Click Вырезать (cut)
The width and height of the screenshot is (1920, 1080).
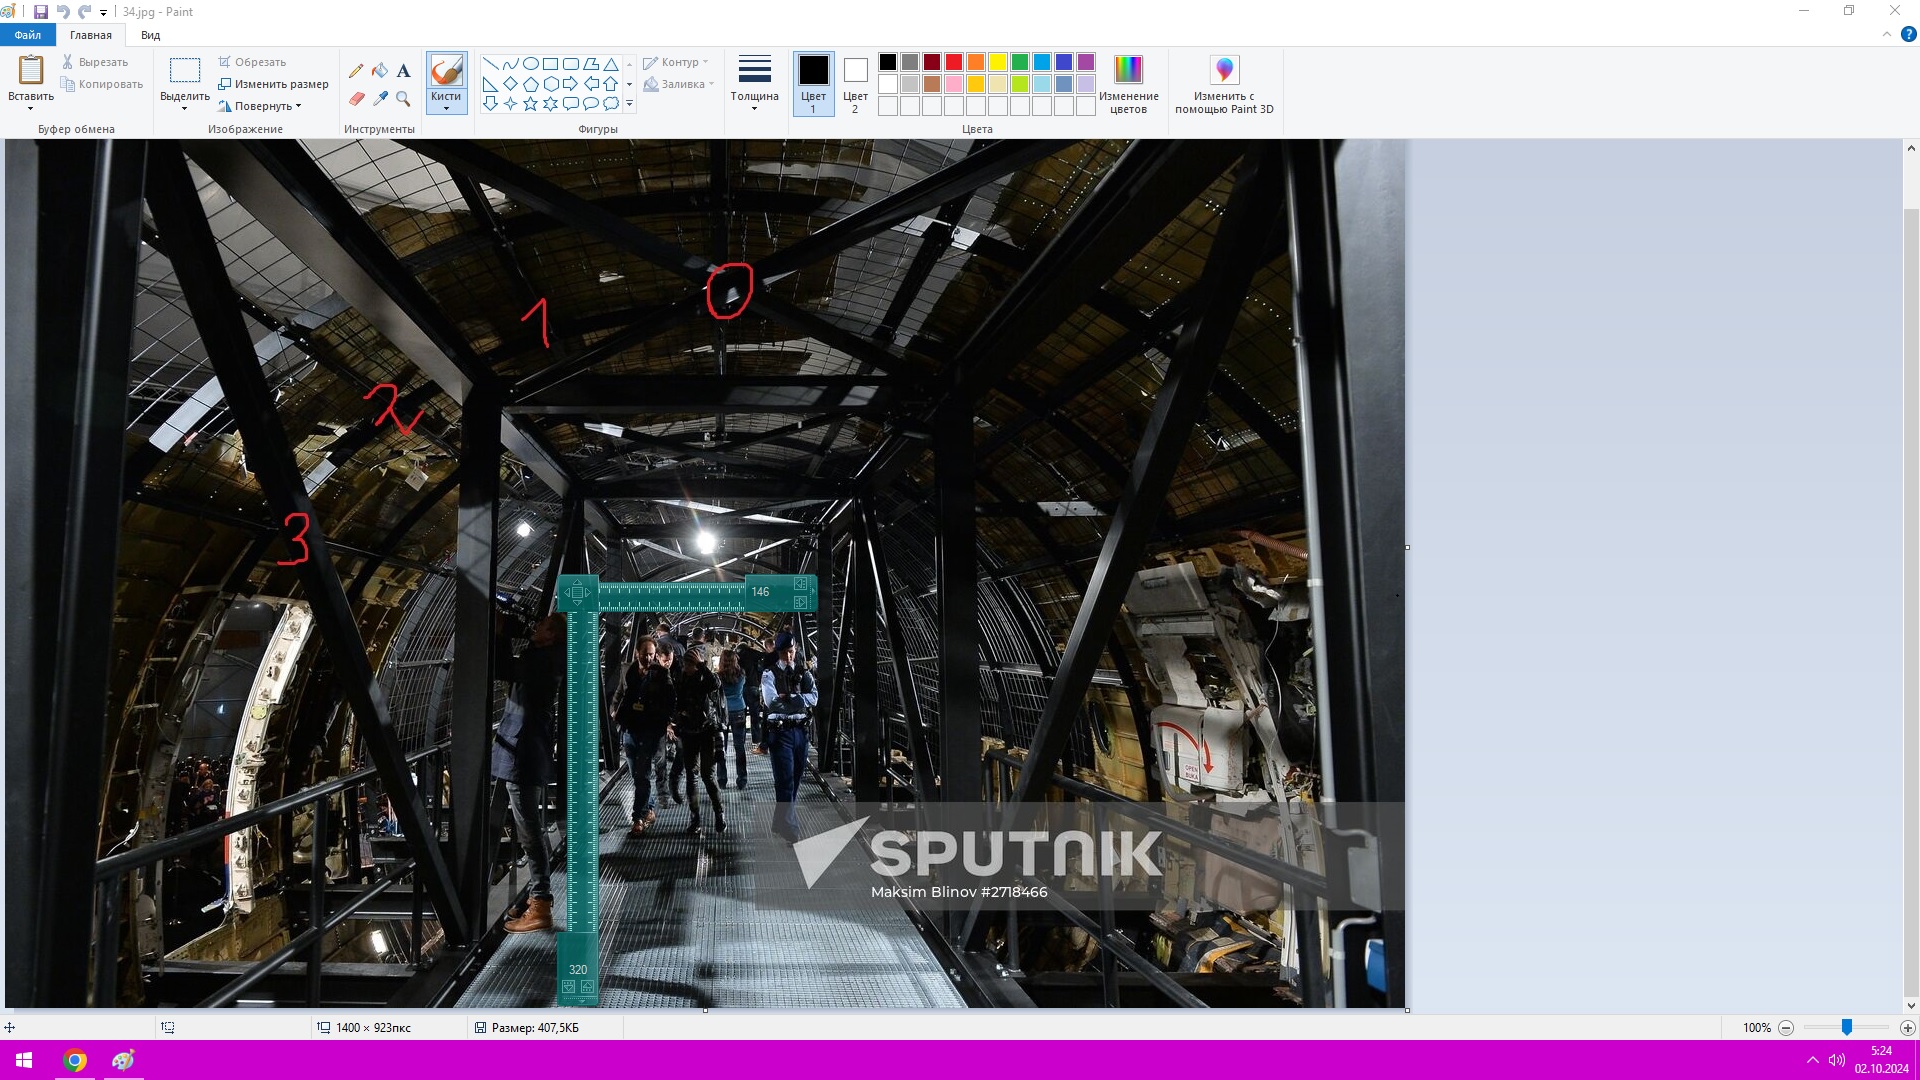point(95,62)
